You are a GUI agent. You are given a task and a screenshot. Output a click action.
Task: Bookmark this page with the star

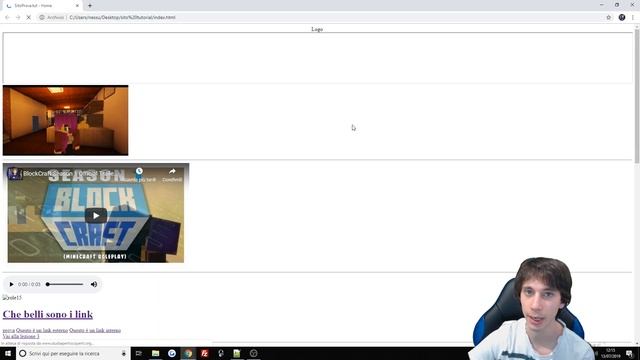(x=609, y=18)
